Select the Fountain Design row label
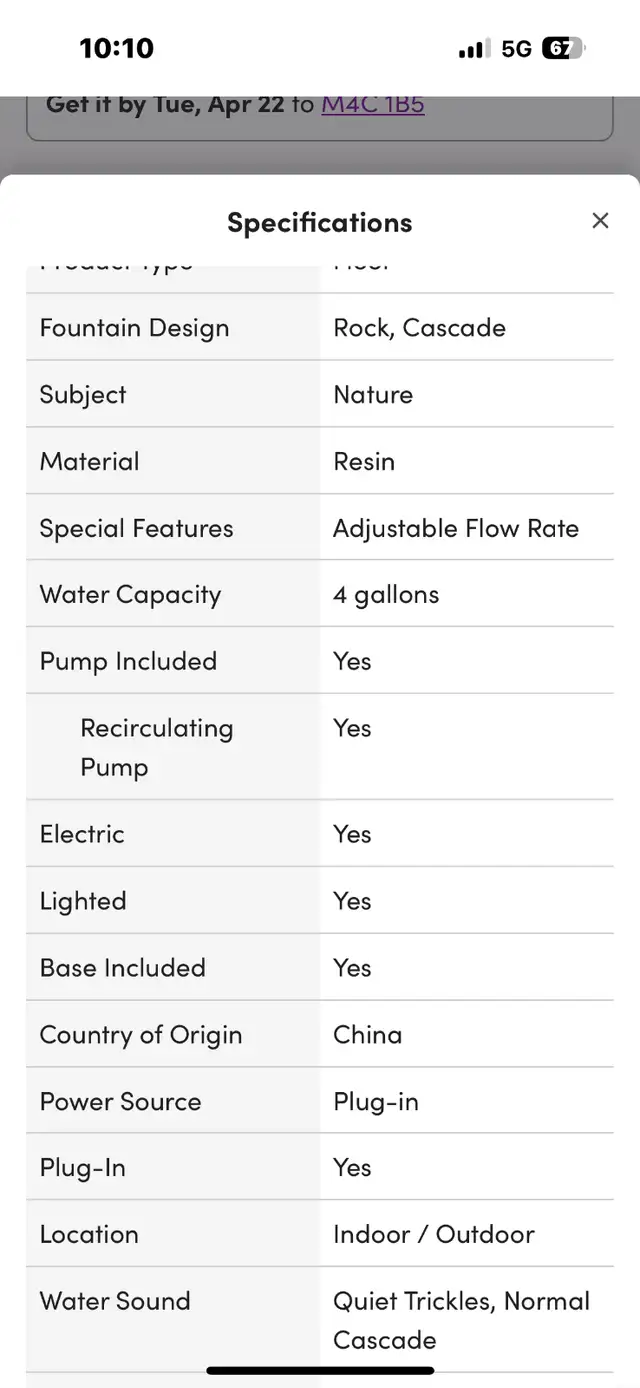Image resolution: width=640 pixels, height=1388 pixels. tap(134, 328)
